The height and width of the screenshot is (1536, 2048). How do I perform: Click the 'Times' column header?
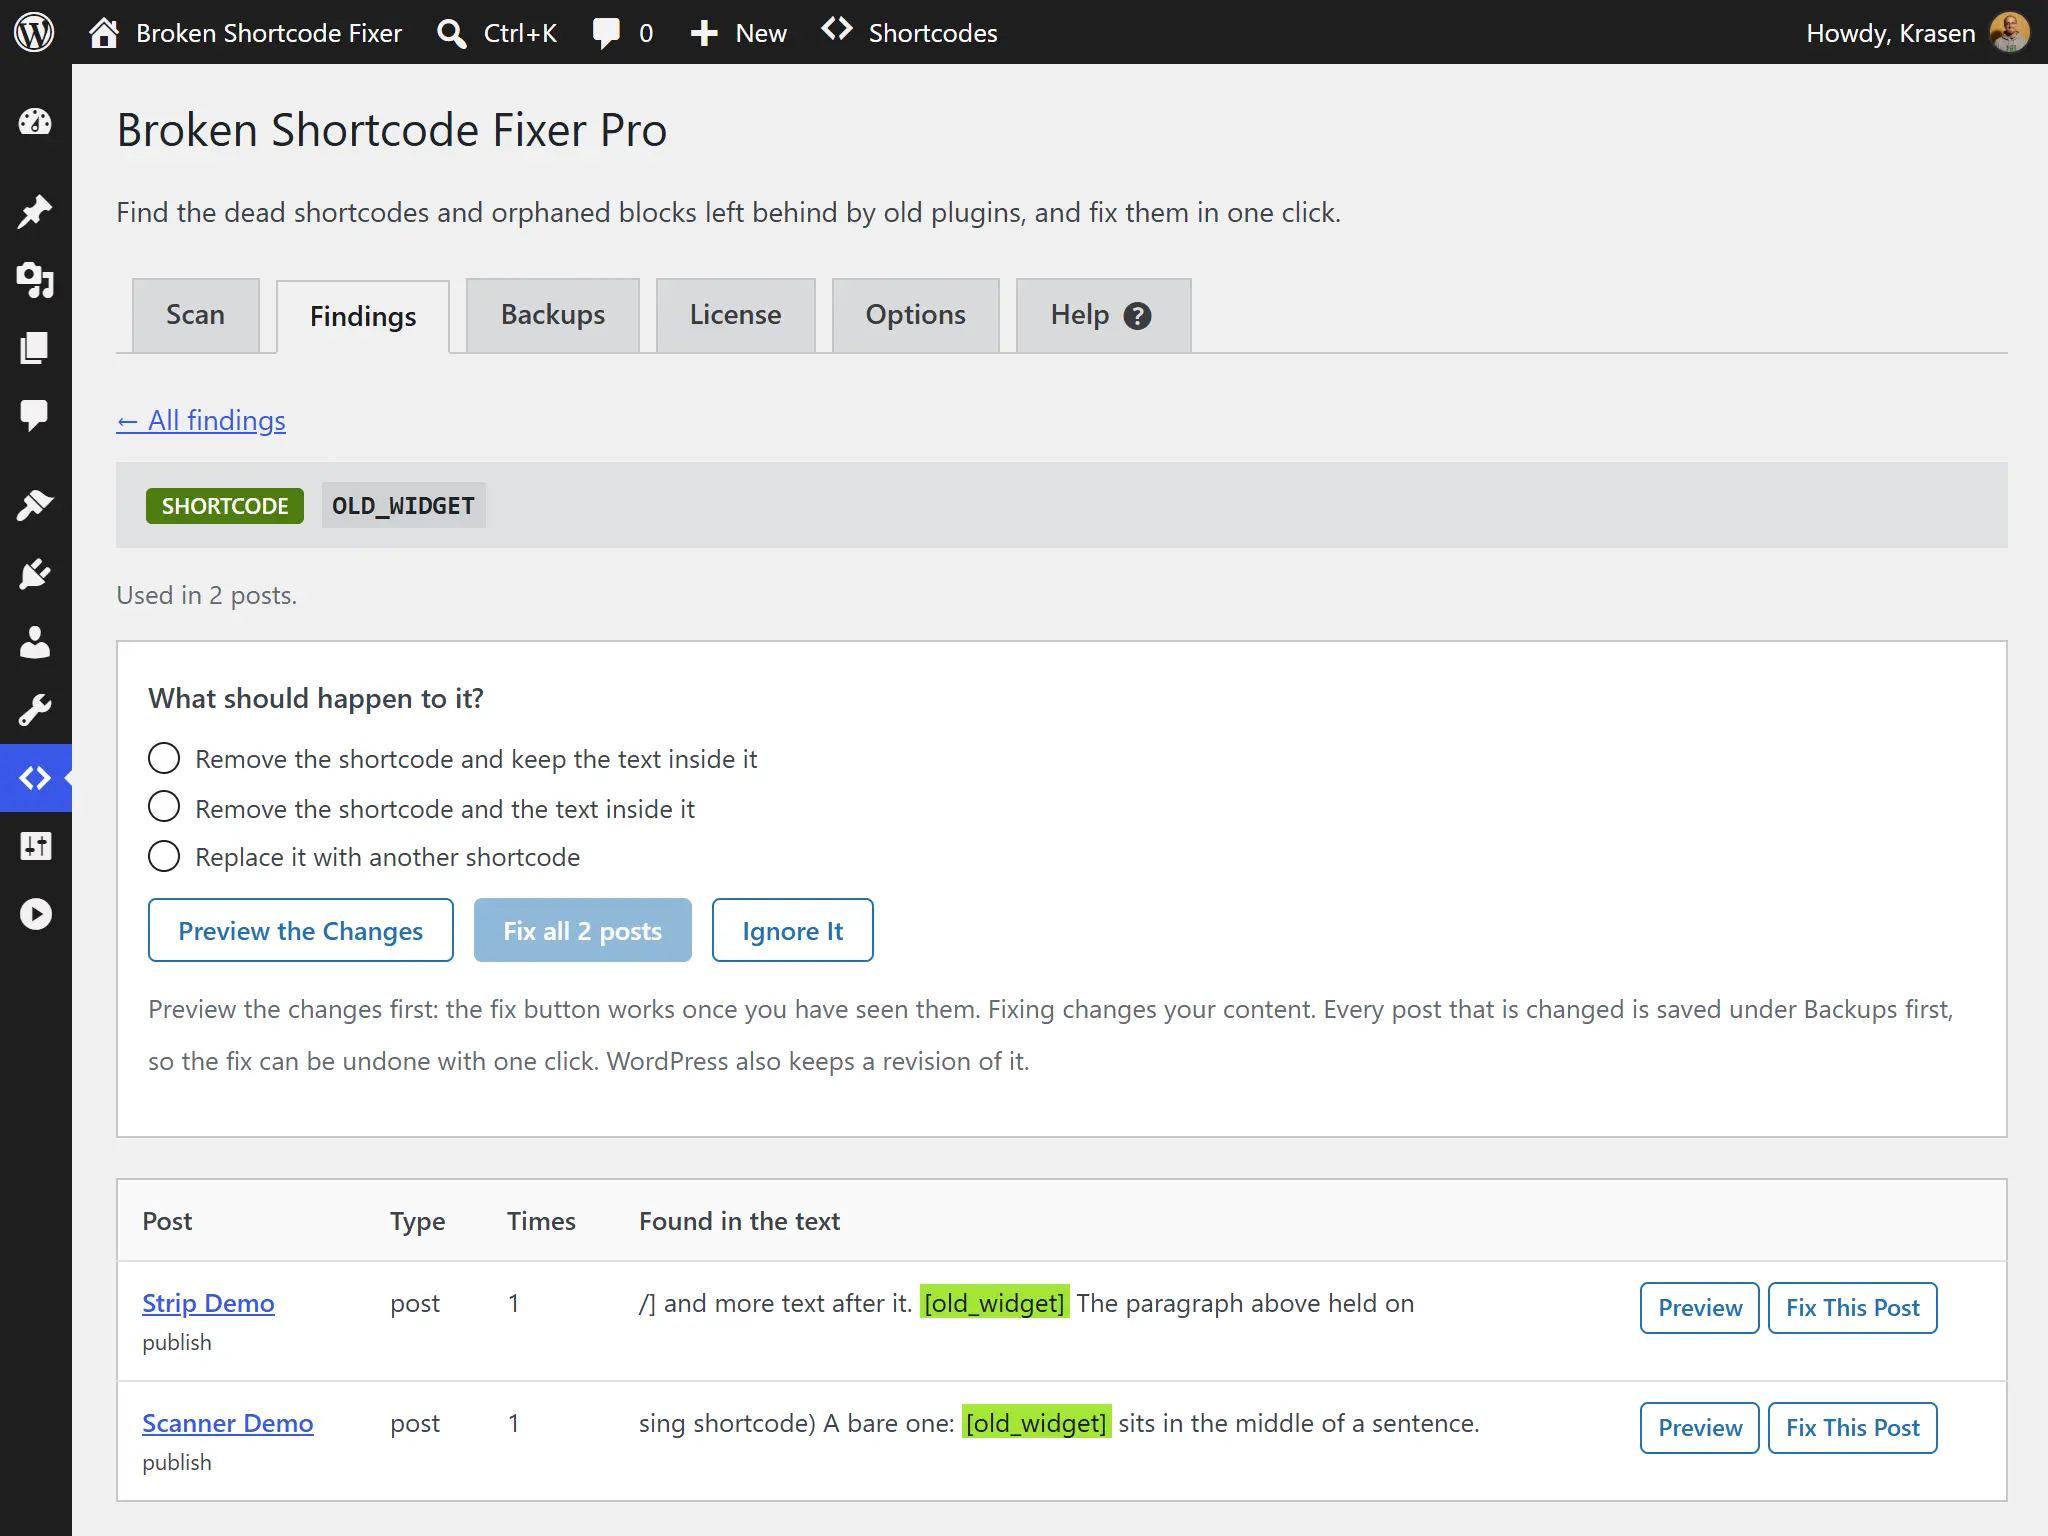[541, 1221]
